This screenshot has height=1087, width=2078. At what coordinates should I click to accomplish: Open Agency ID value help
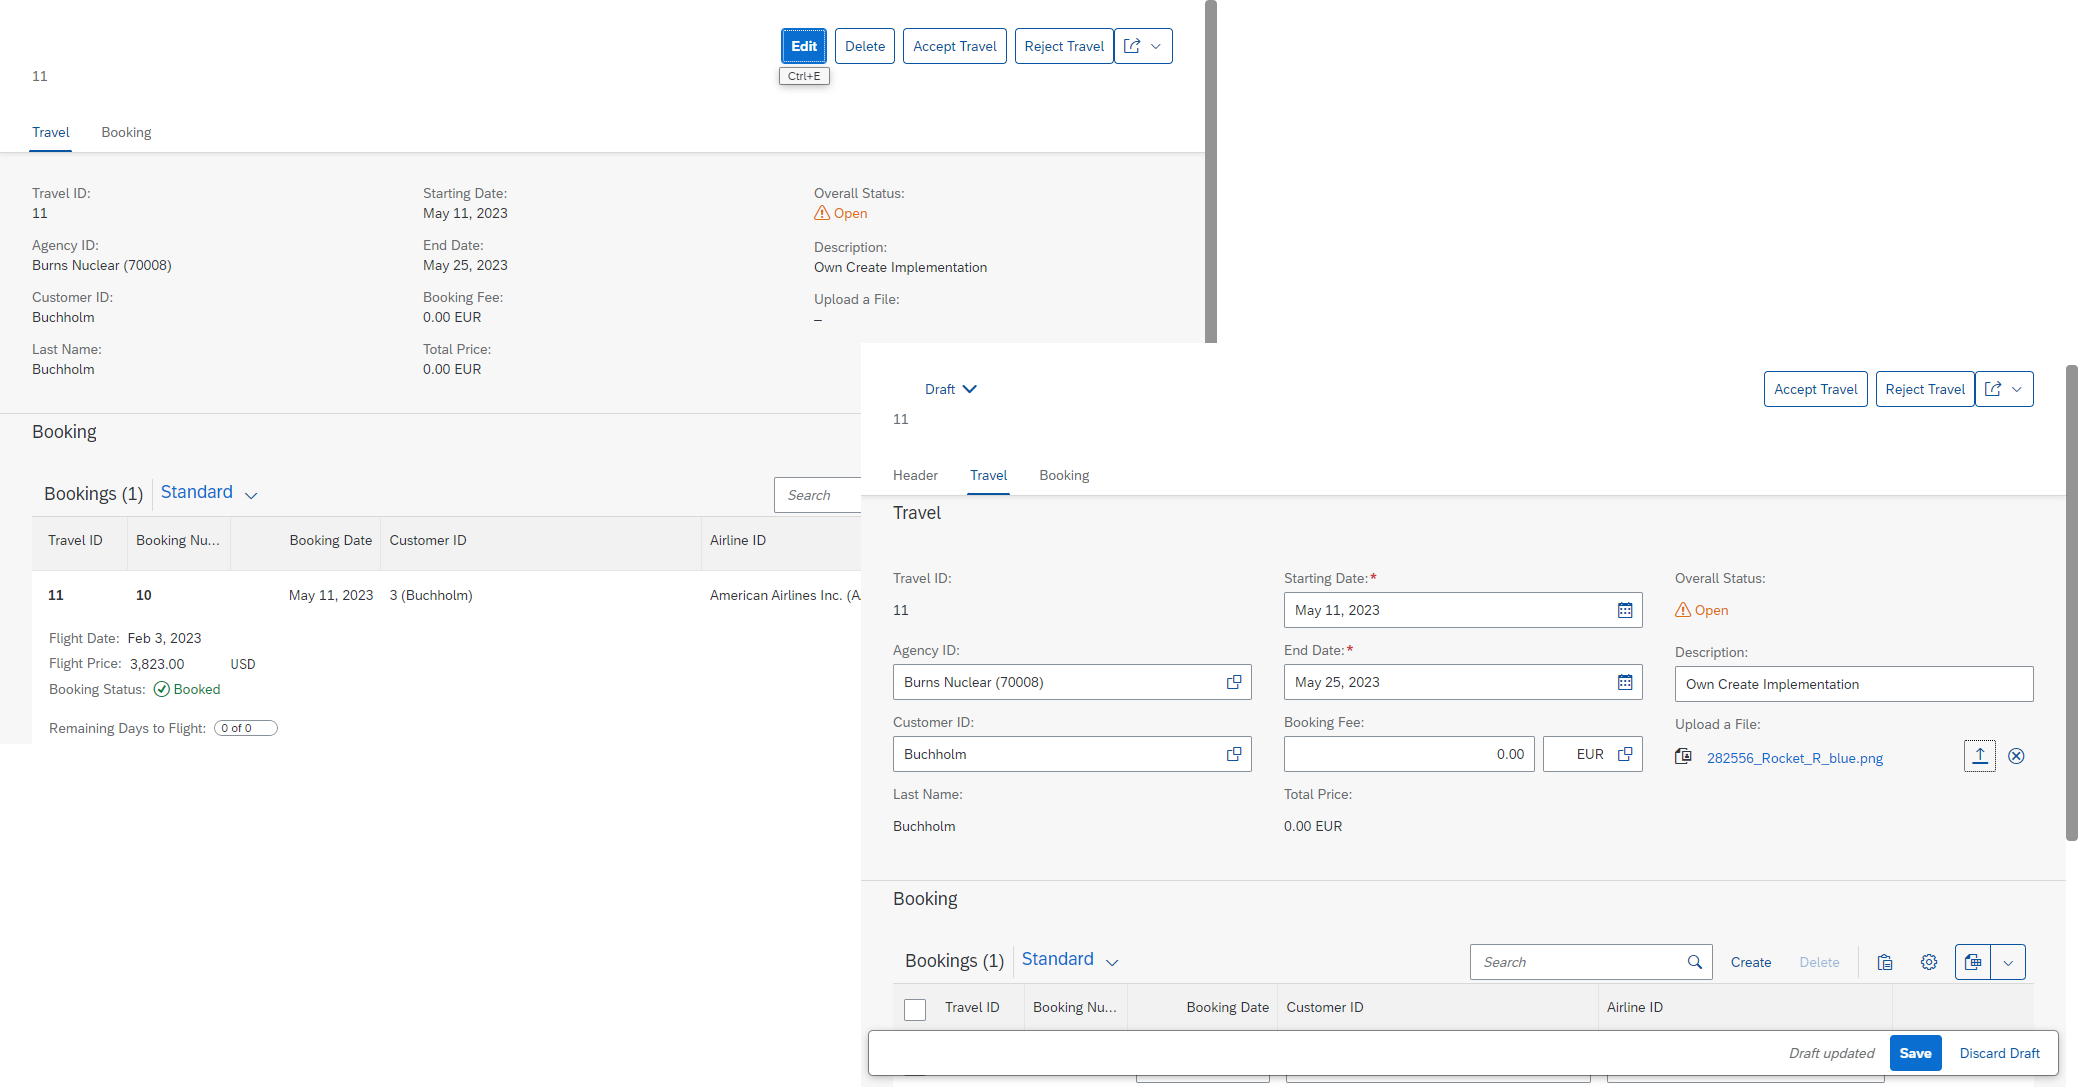click(x=1234, y=682)
